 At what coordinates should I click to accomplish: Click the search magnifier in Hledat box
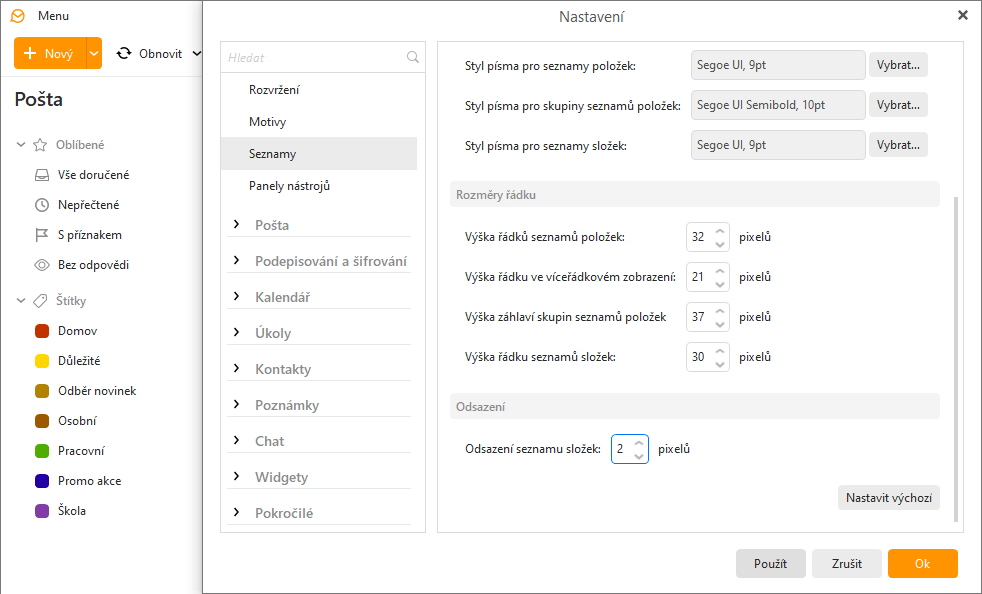click(413, 57)
